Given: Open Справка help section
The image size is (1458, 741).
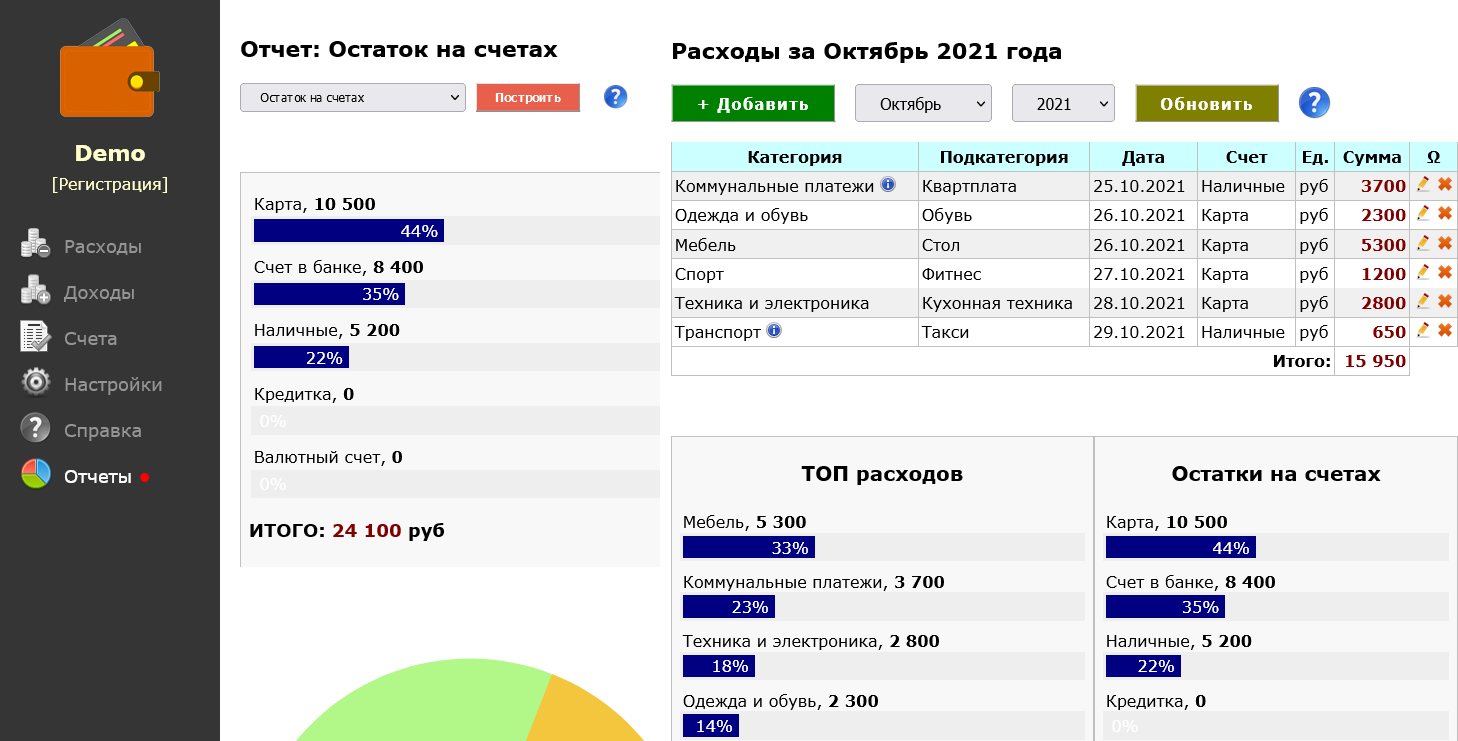Looking at the screenshot, I should click(103, 431).
